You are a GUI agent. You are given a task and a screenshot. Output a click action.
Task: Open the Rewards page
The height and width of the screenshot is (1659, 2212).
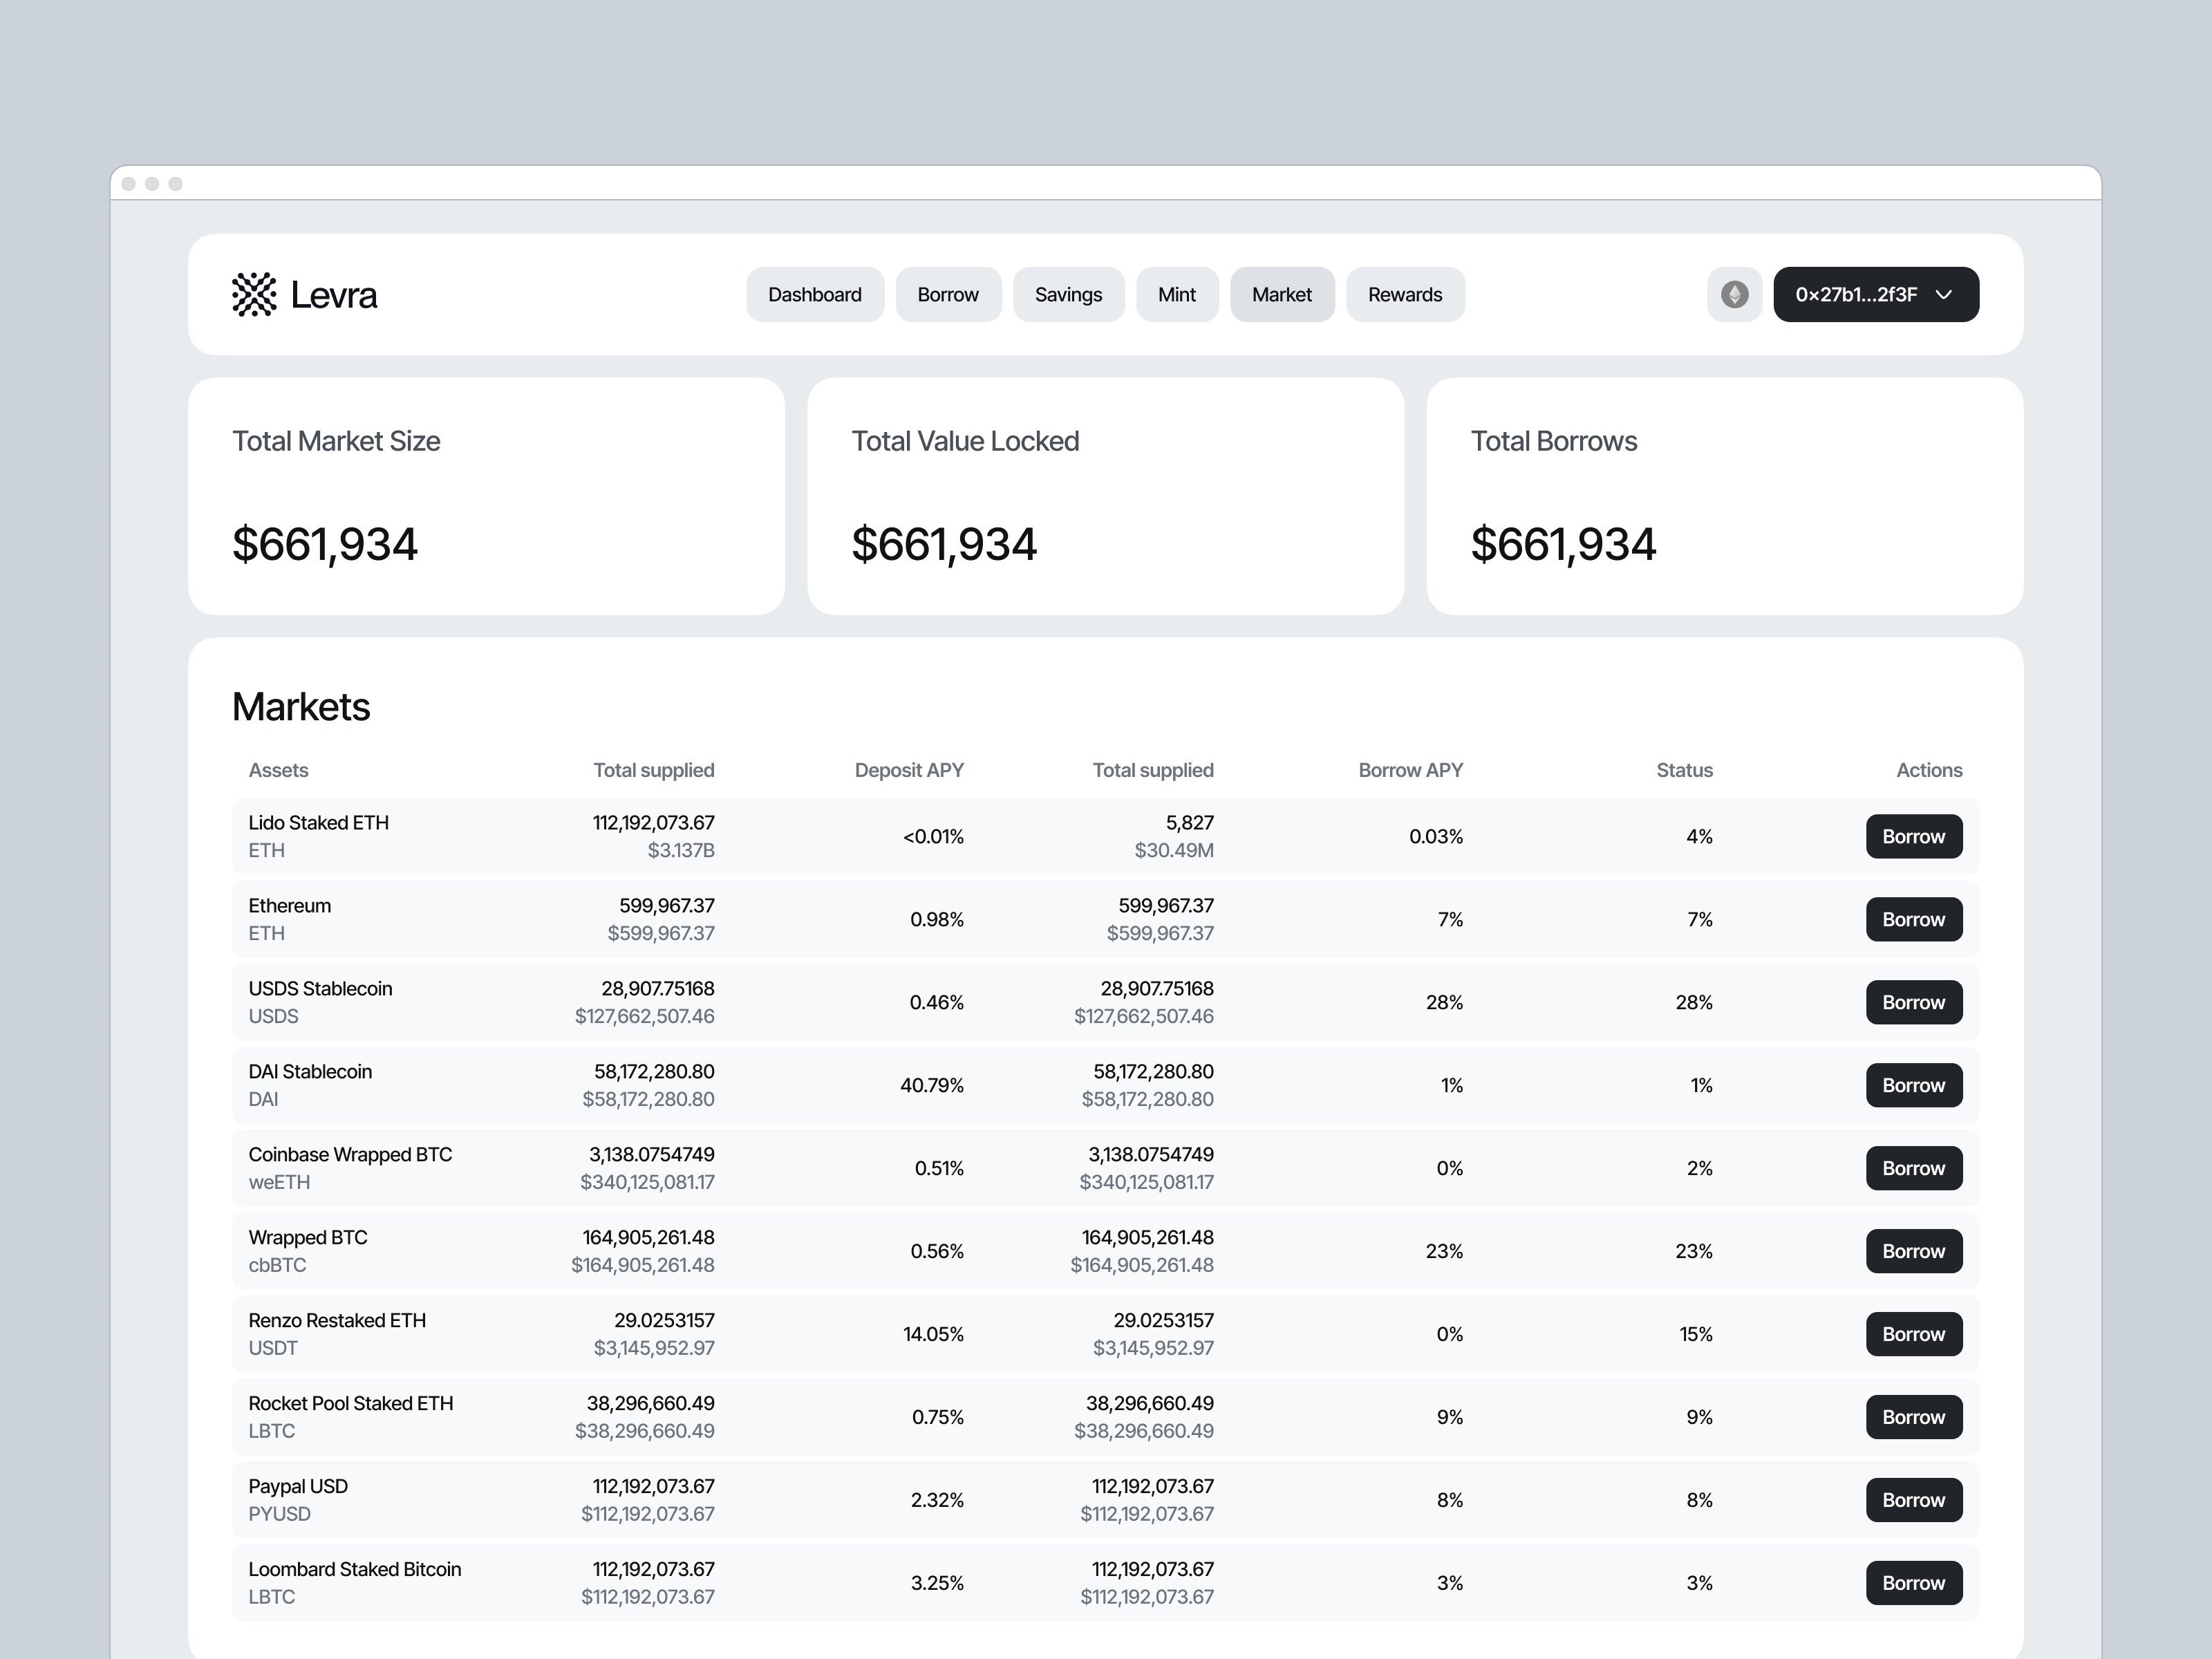coord(1405,294)
